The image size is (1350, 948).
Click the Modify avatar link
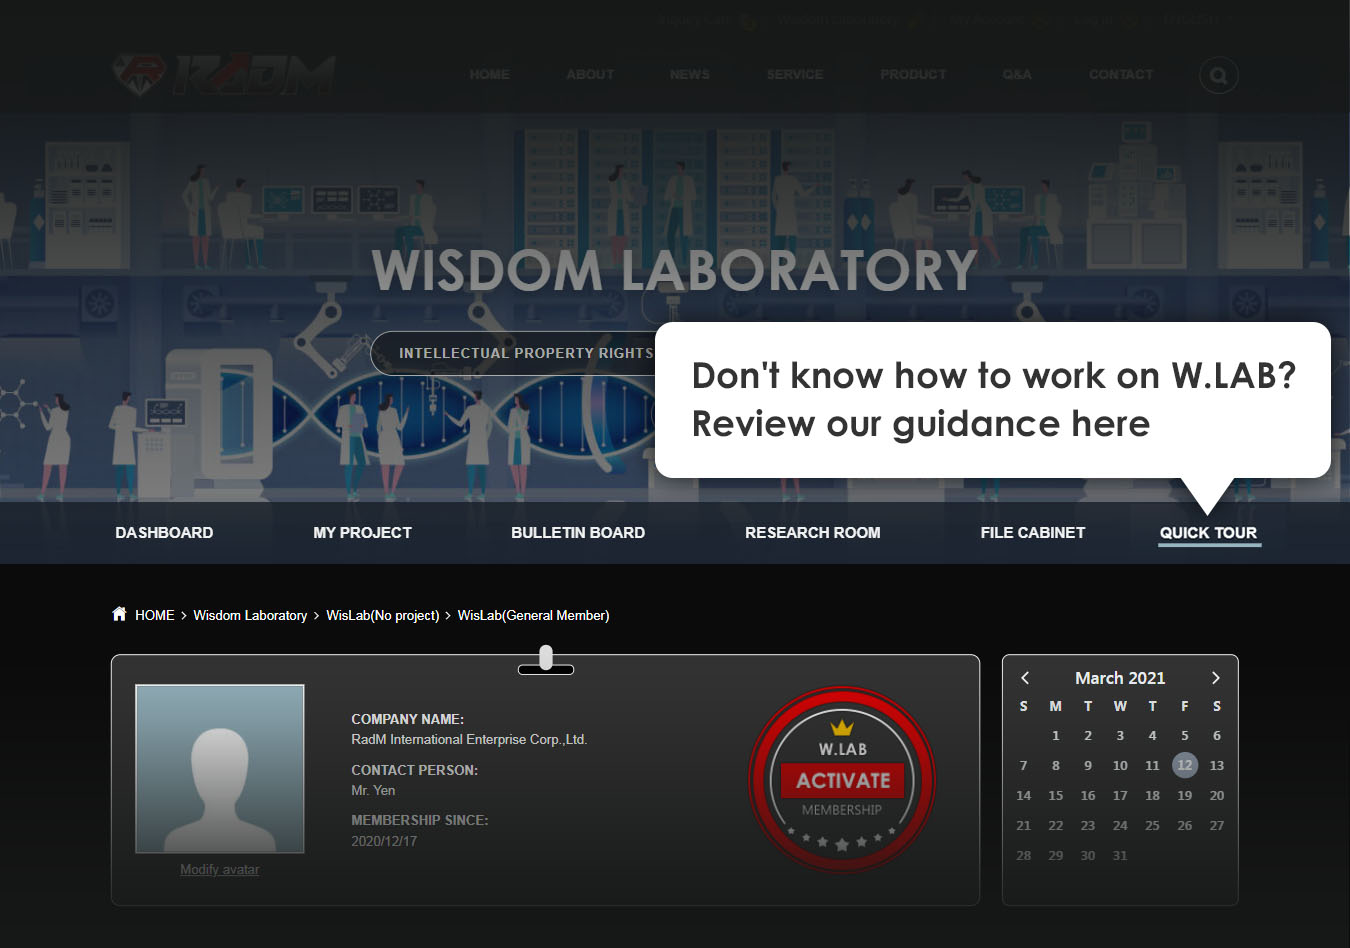(x=219, y=870)
